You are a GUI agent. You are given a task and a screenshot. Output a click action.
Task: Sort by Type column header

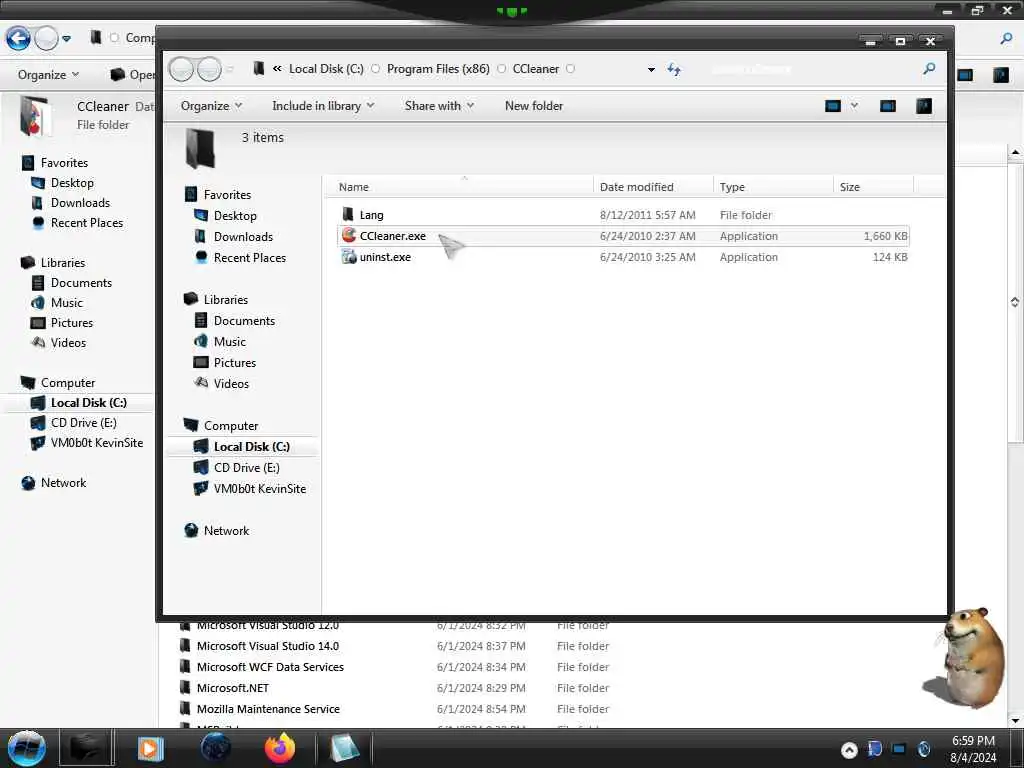click(773, 187)
